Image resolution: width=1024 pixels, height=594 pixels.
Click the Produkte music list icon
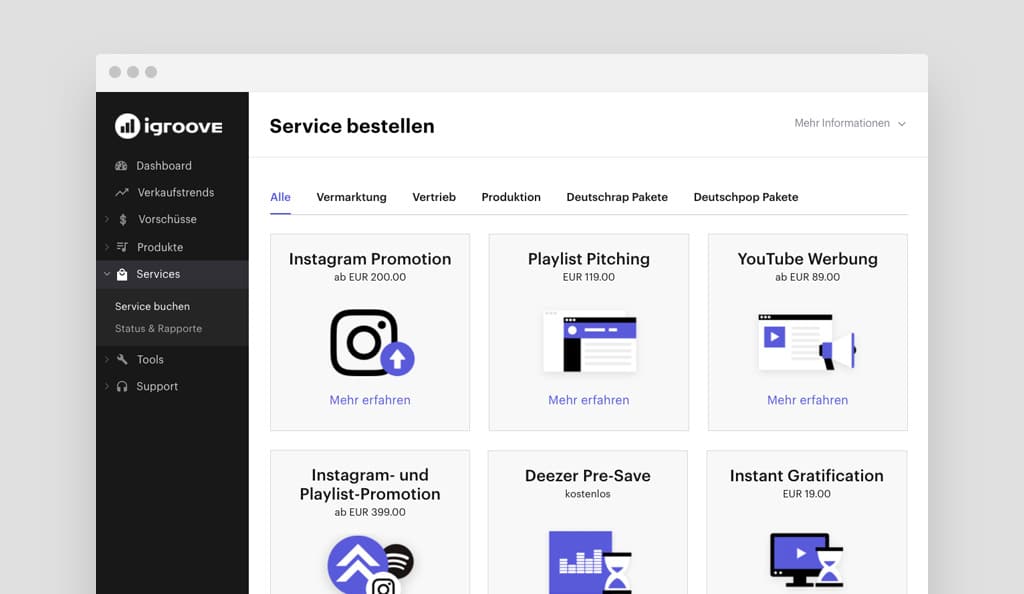122,247
